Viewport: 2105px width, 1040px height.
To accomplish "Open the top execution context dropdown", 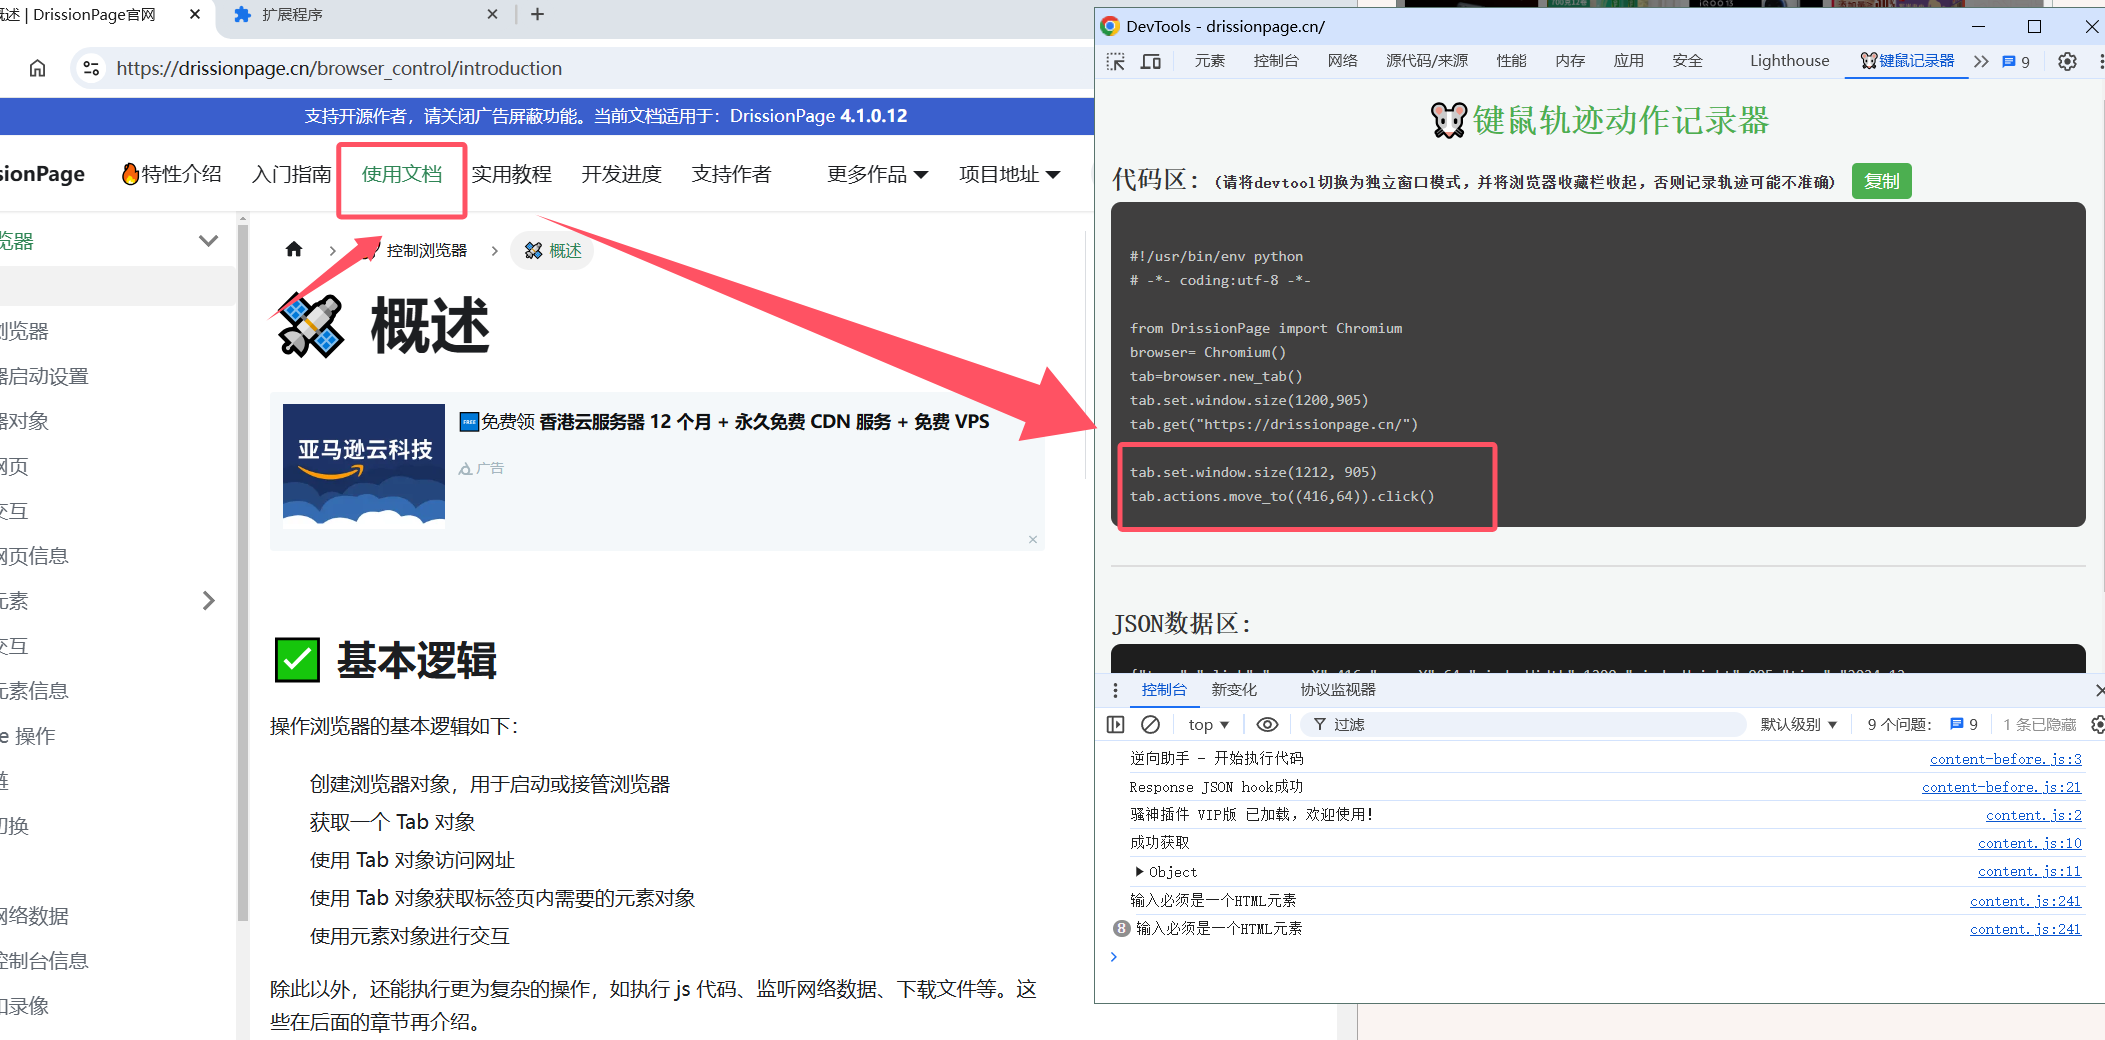I will click(x=1208, y=724).
